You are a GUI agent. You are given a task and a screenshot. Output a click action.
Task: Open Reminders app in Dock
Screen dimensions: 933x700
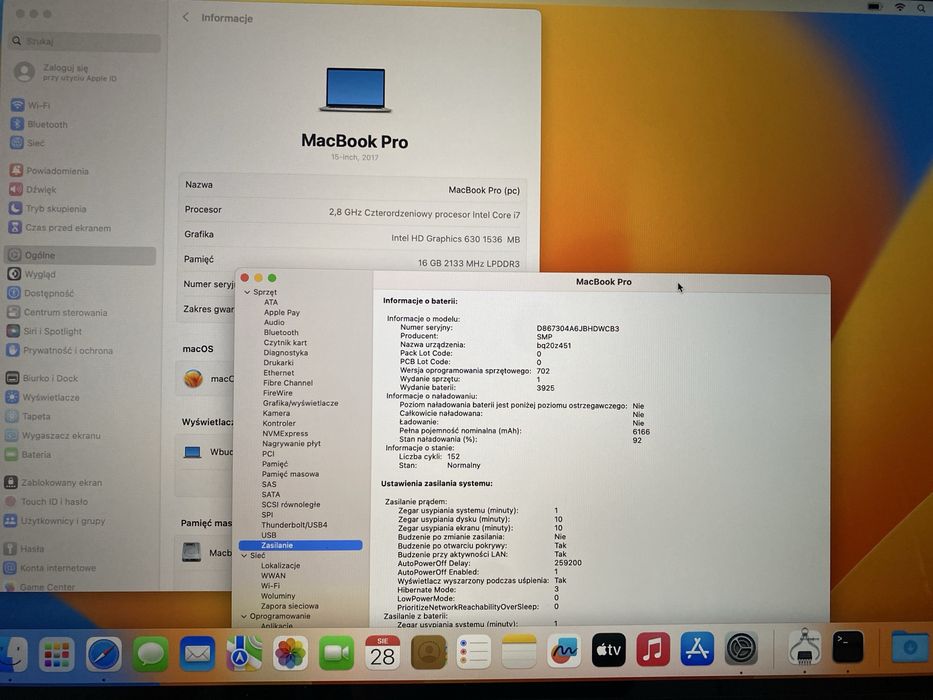(474, 652)
